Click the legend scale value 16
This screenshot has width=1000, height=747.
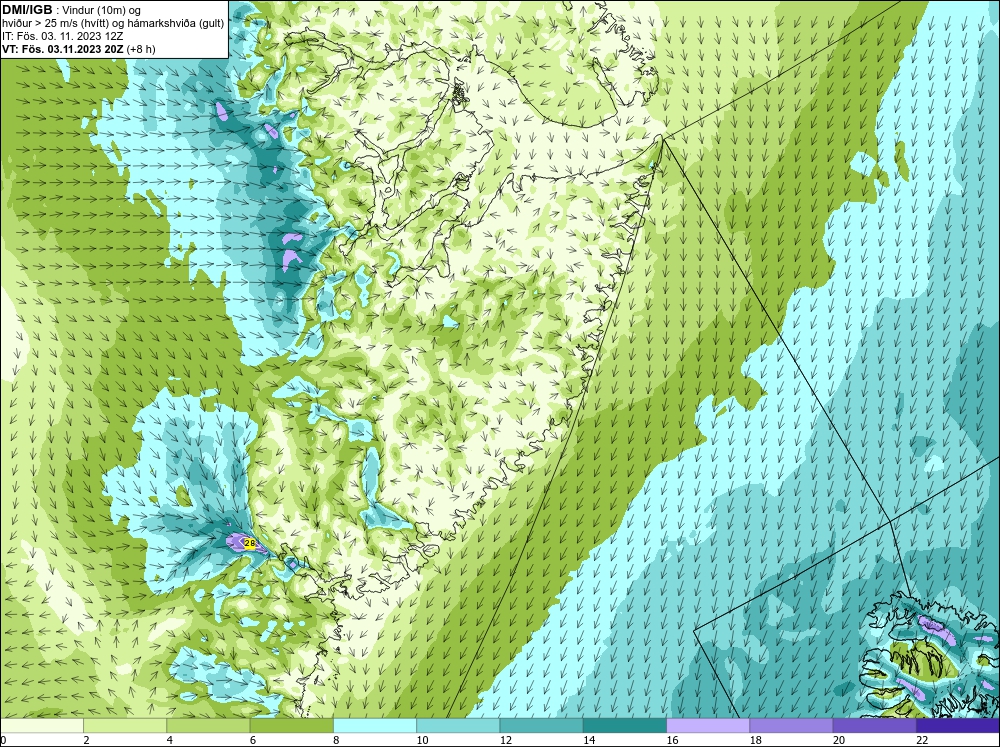[672, 740]
